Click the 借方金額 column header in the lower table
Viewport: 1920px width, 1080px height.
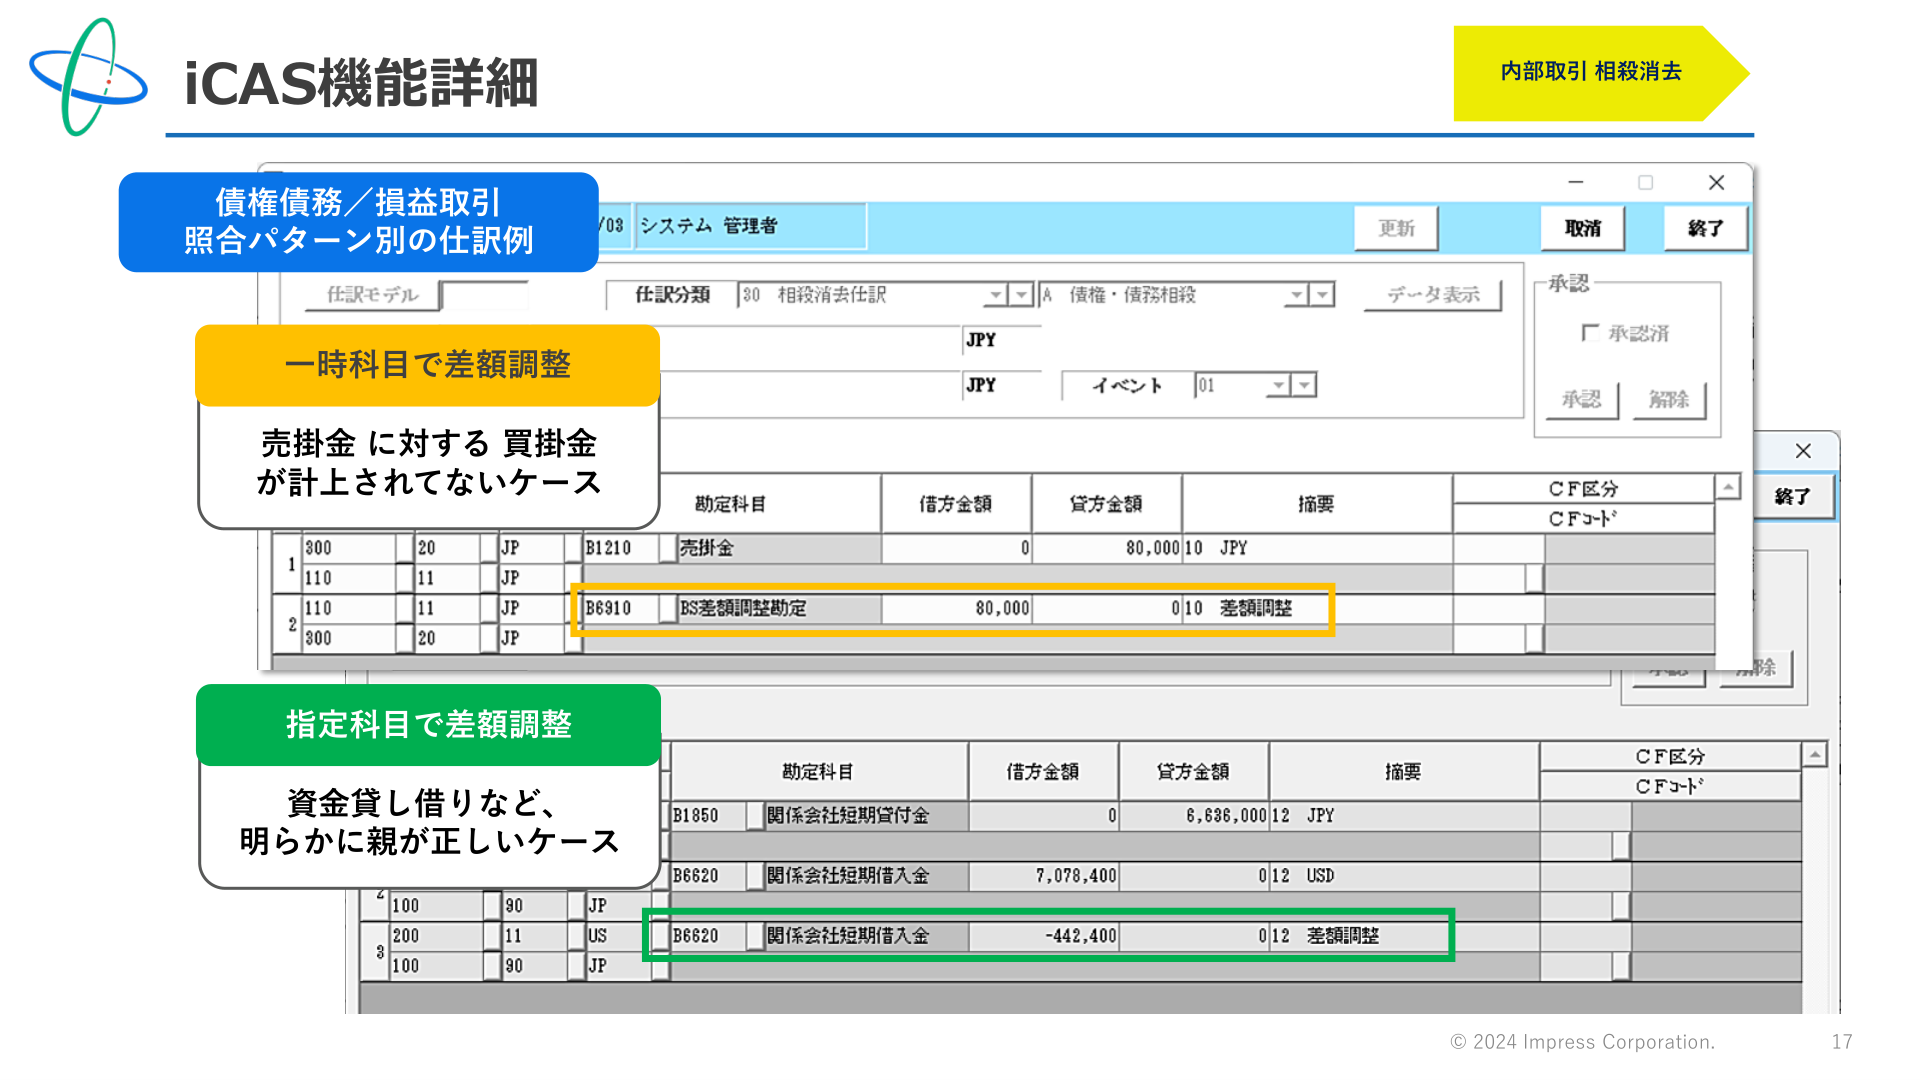[1043, 772]
